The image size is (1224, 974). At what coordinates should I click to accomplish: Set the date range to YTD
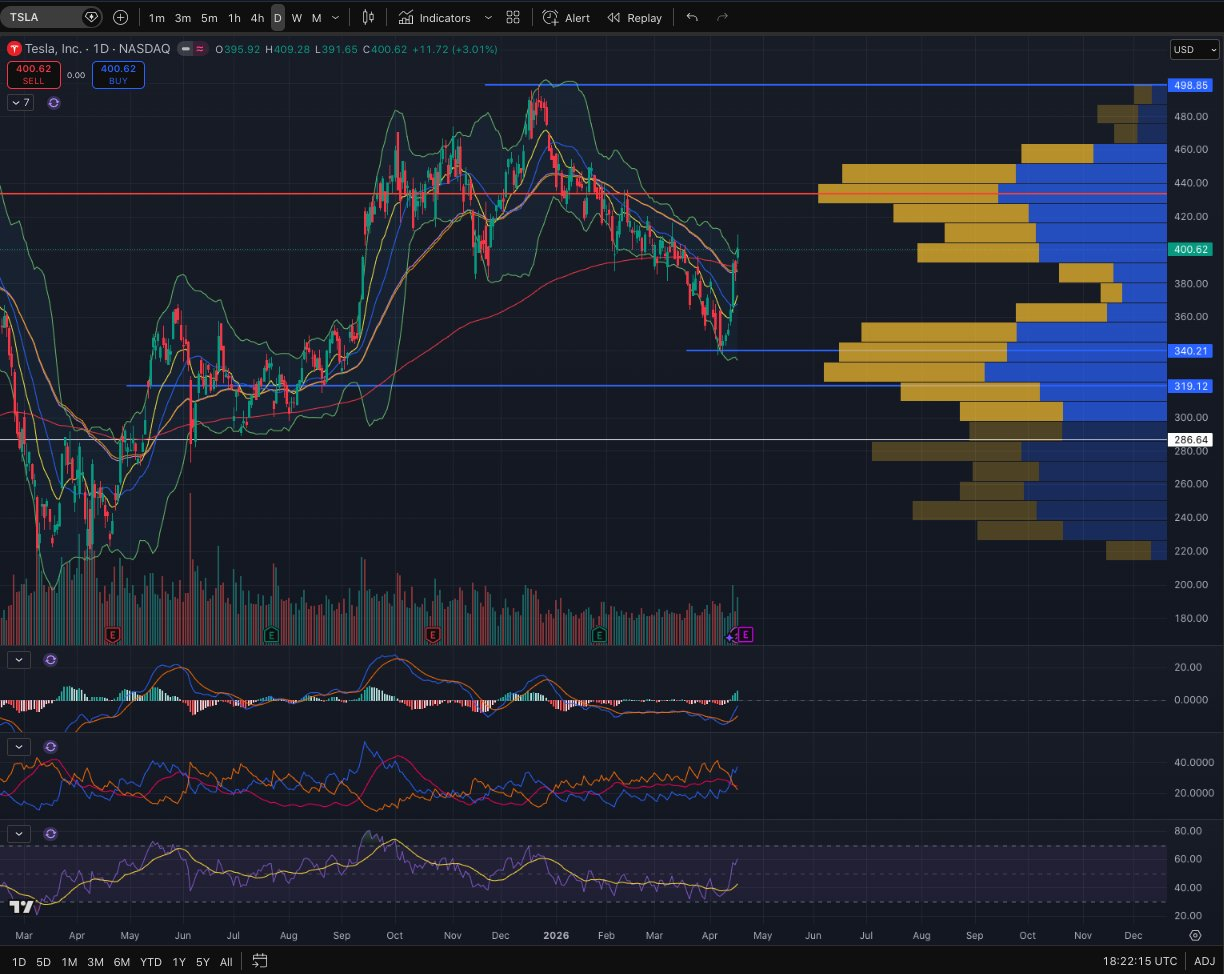(x=151, y=961)
